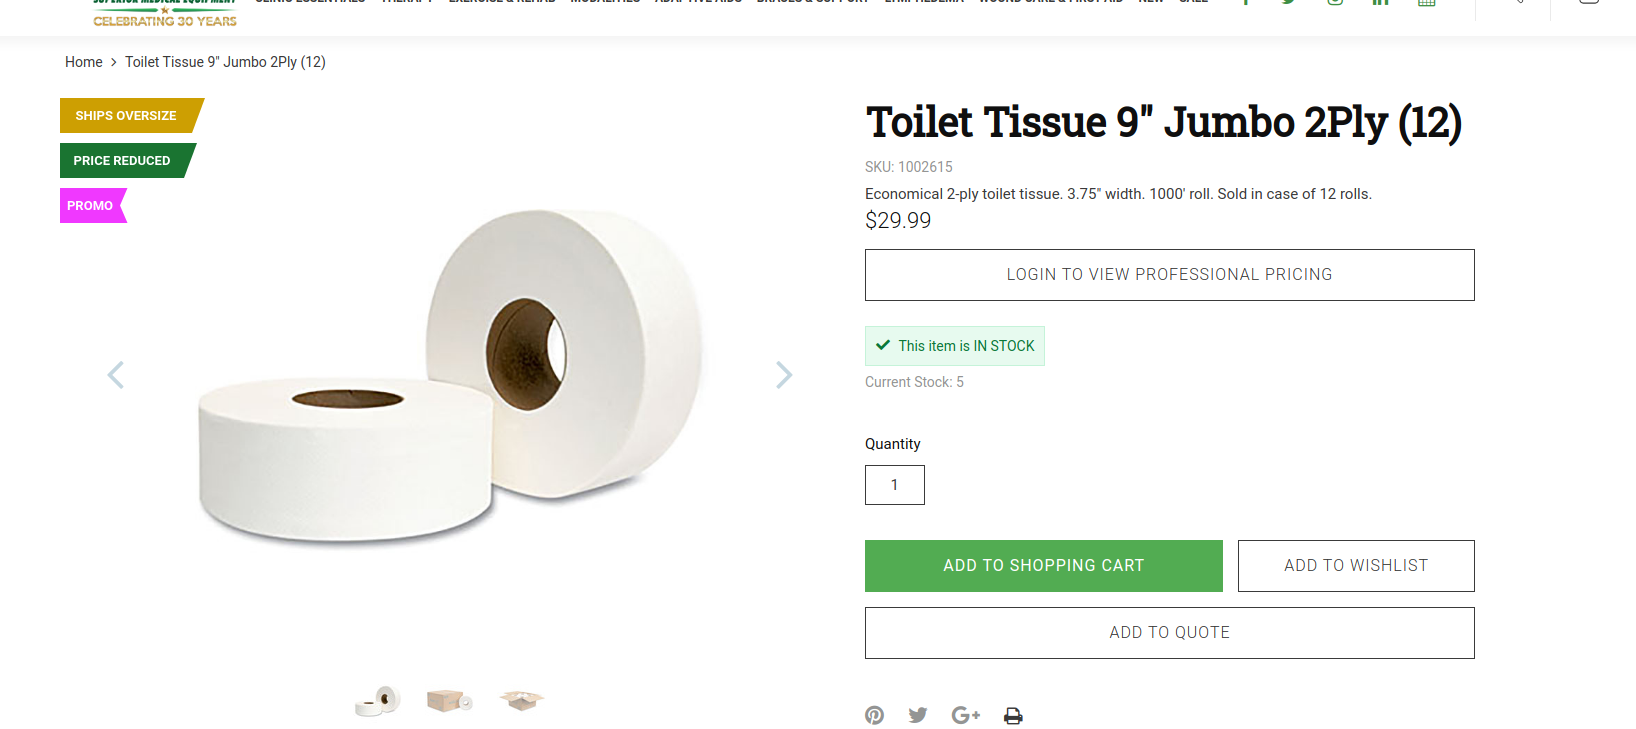
Task: Show the previous product image
Action: coord(116,375)
